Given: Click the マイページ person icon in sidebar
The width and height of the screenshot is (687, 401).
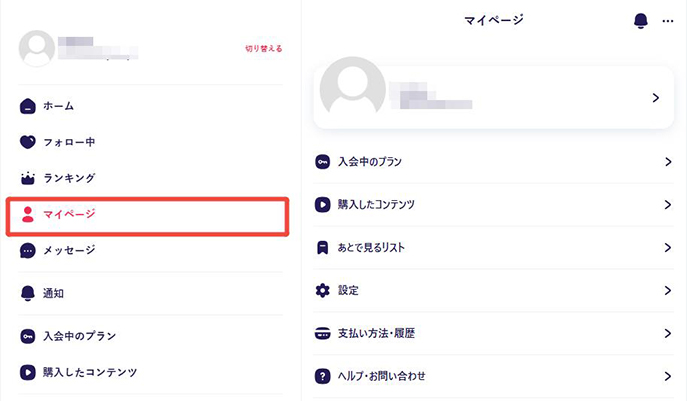Looking at the screenshot, I should click(x=28, y=214).
